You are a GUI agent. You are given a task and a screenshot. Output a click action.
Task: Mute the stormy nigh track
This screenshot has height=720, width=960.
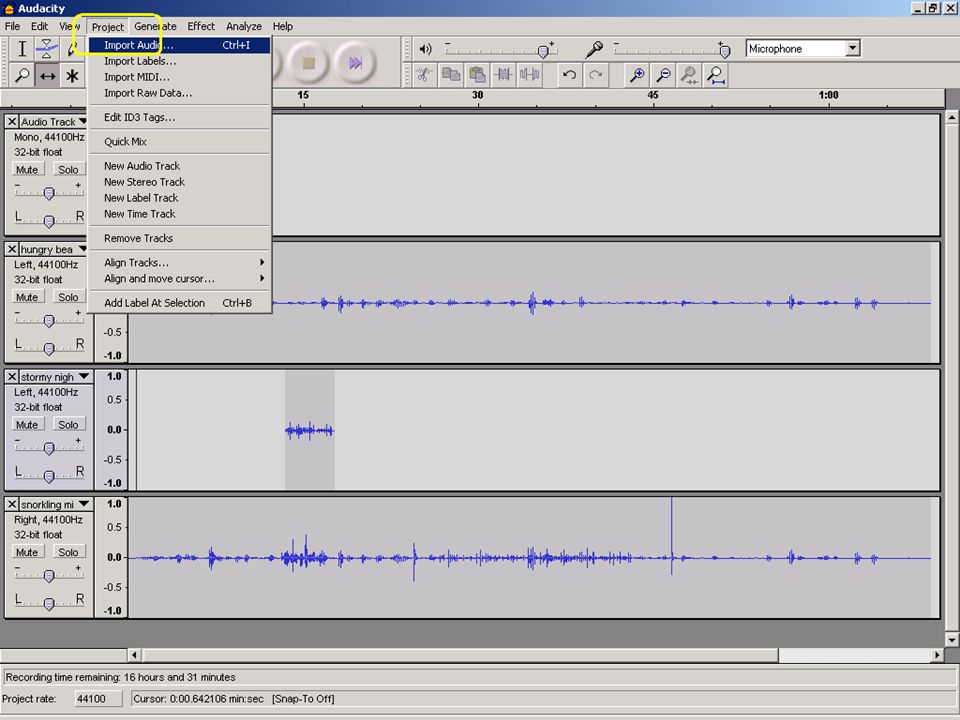tap(27, 424)
